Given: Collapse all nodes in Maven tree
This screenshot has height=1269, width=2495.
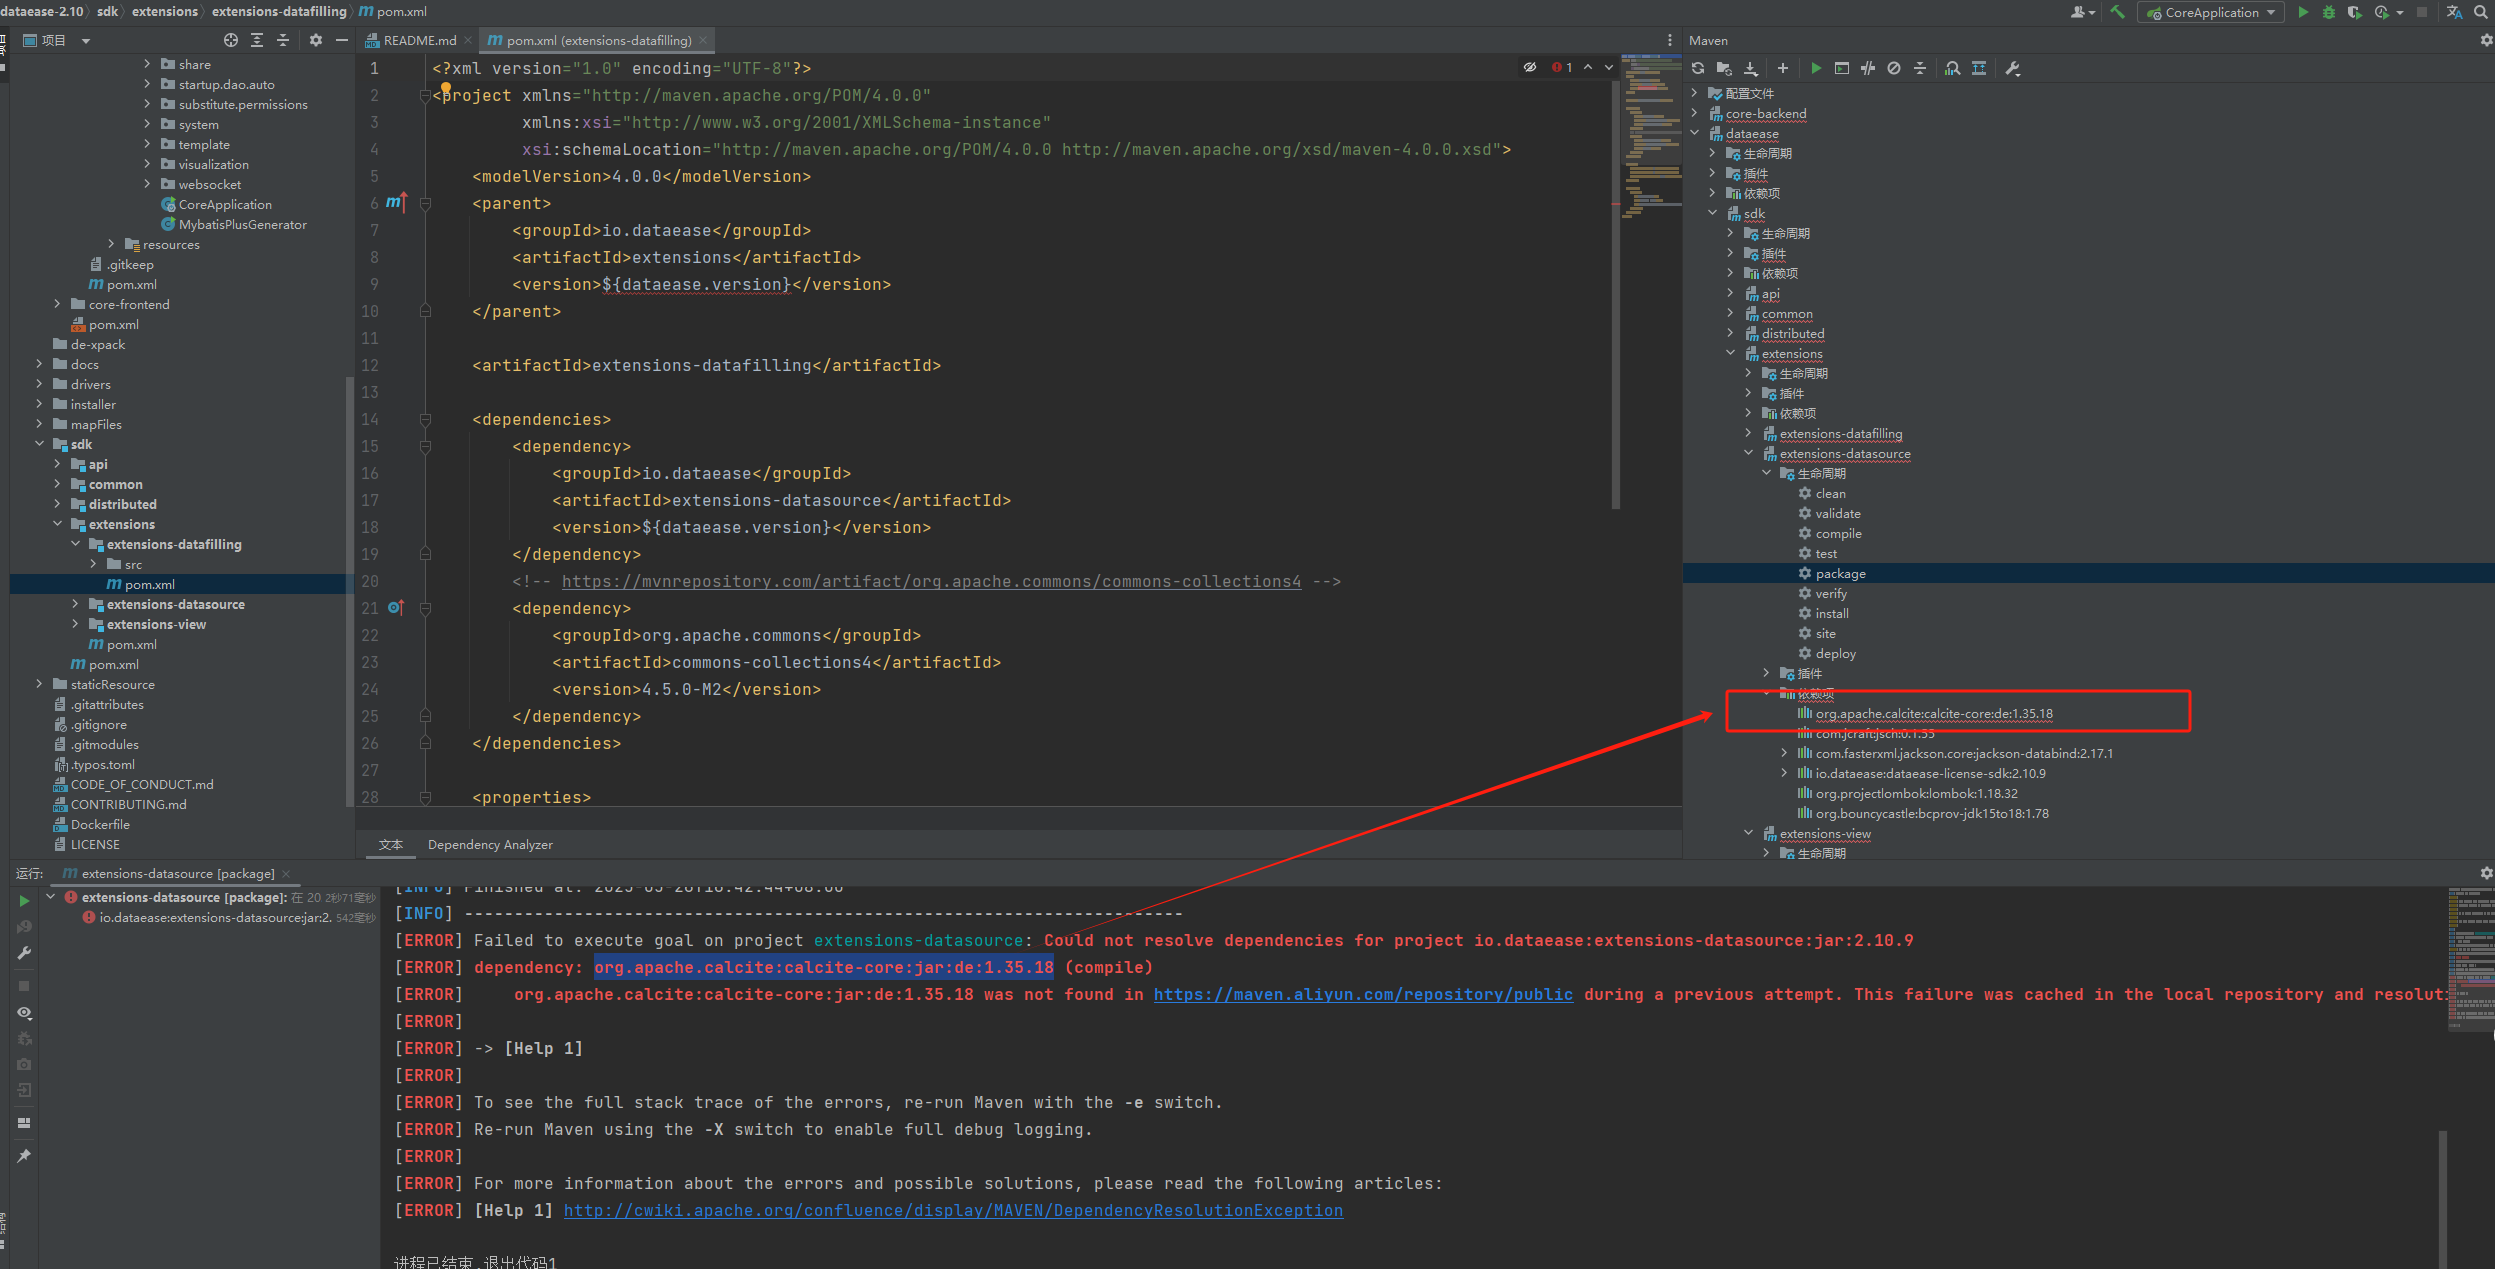Looking at the screenshot, I should click(x=1920, y=68).
